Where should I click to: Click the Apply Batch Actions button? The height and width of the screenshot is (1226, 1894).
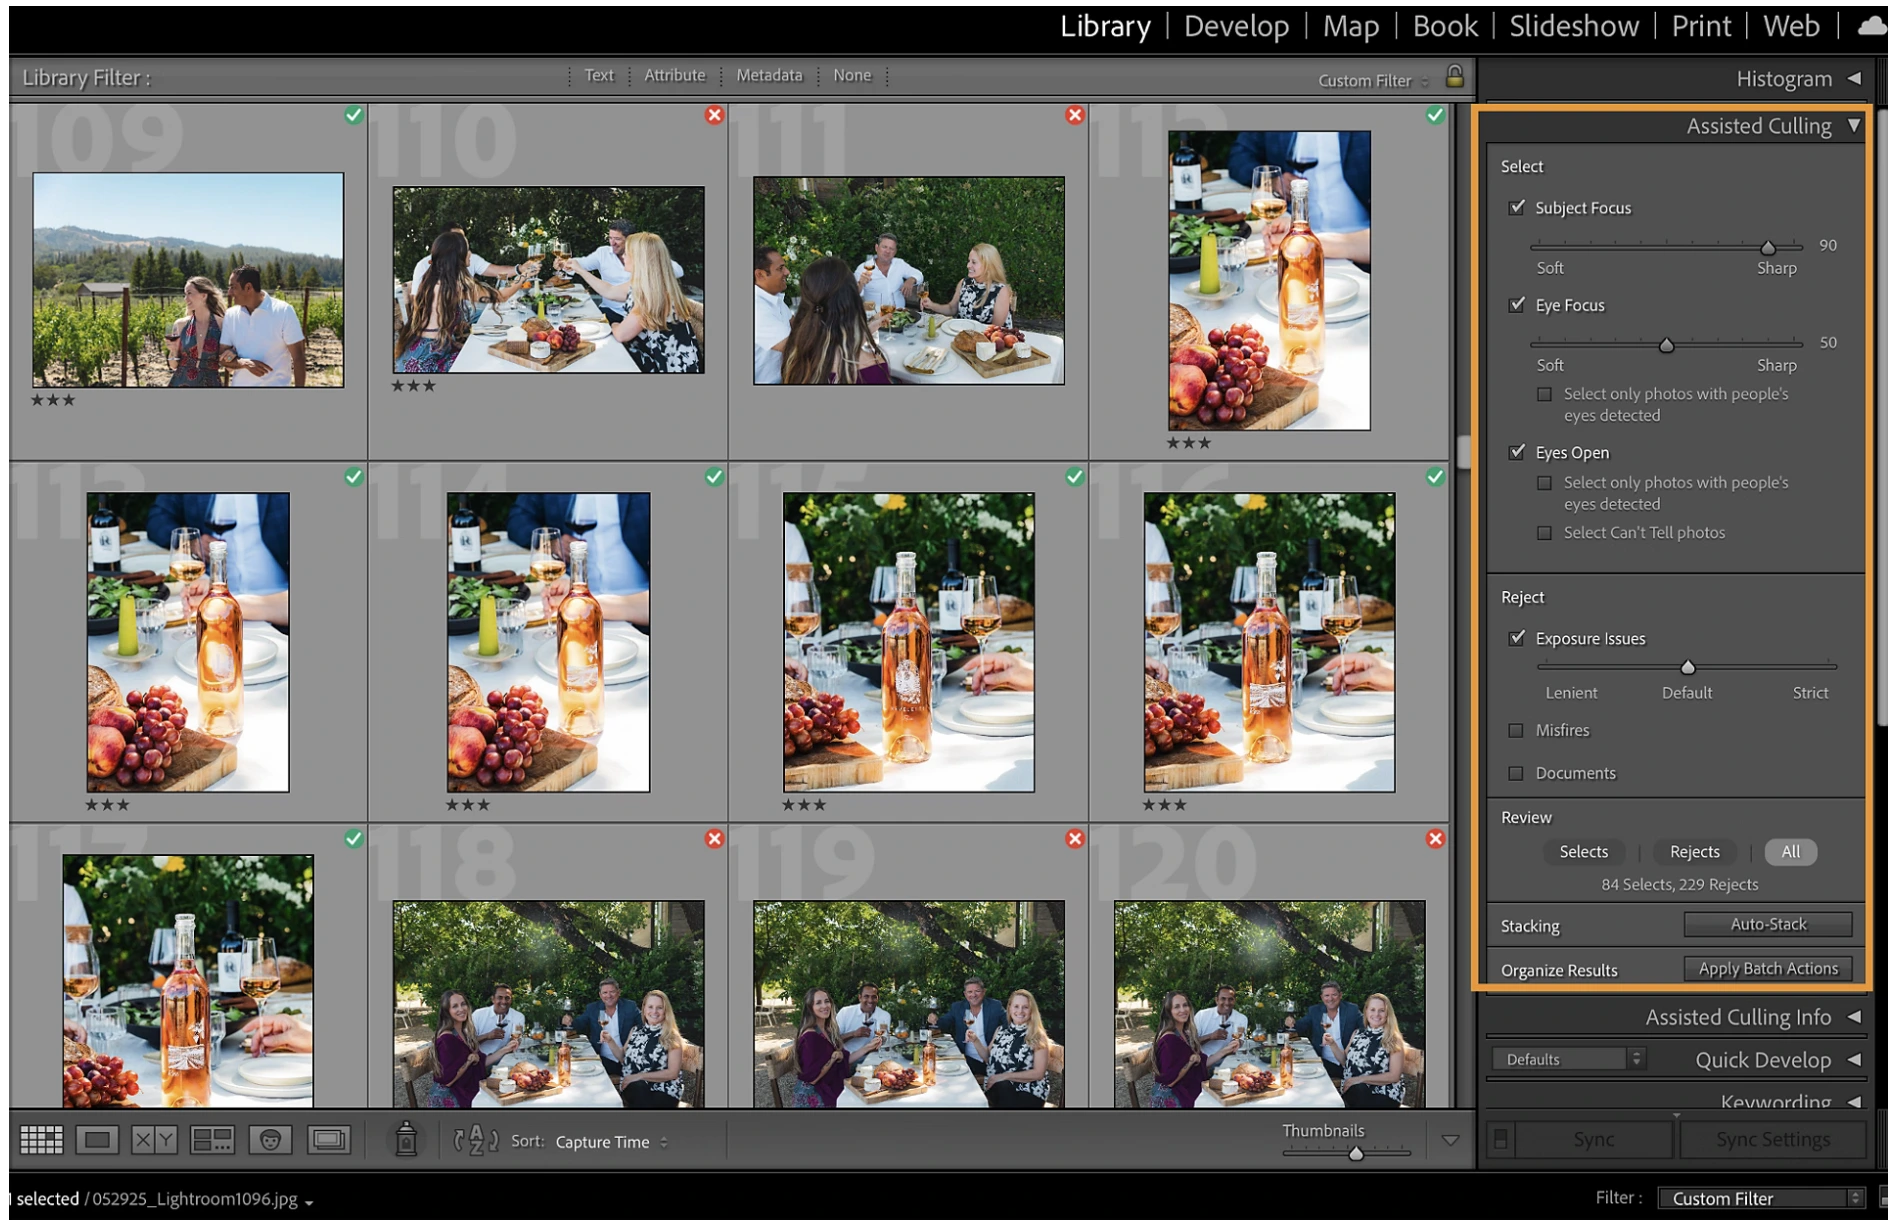click(x=1768, y=969)
